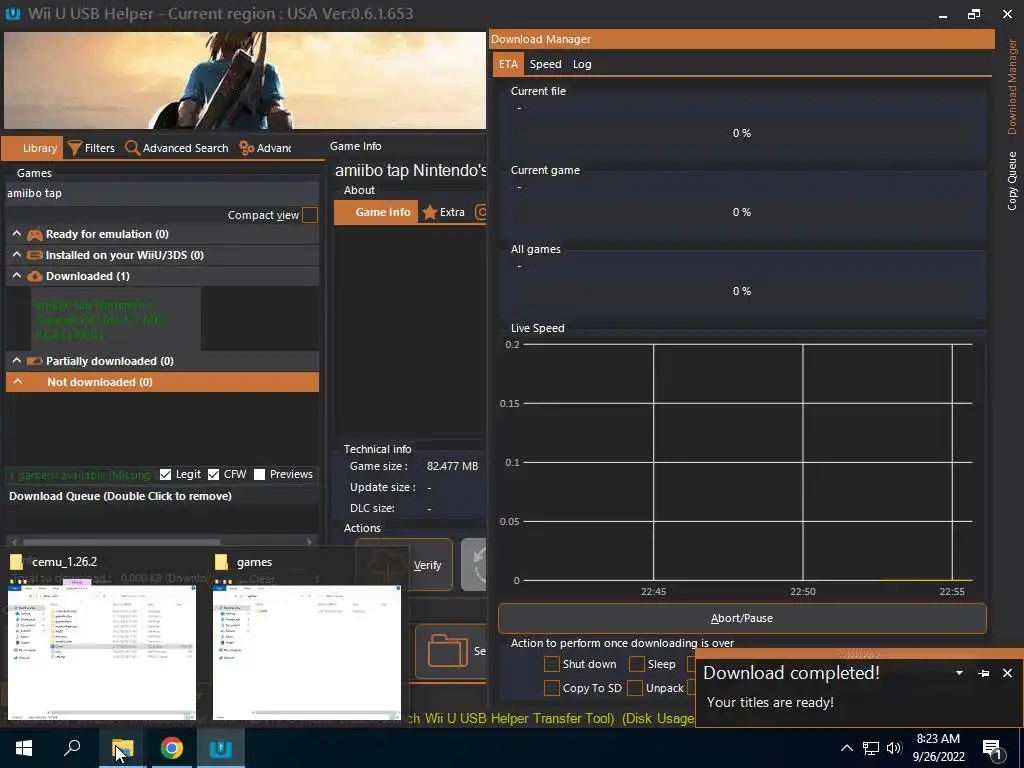1024x768 pixels.
Task: Click the Abort/Pause button
Action: pos(742,618)
